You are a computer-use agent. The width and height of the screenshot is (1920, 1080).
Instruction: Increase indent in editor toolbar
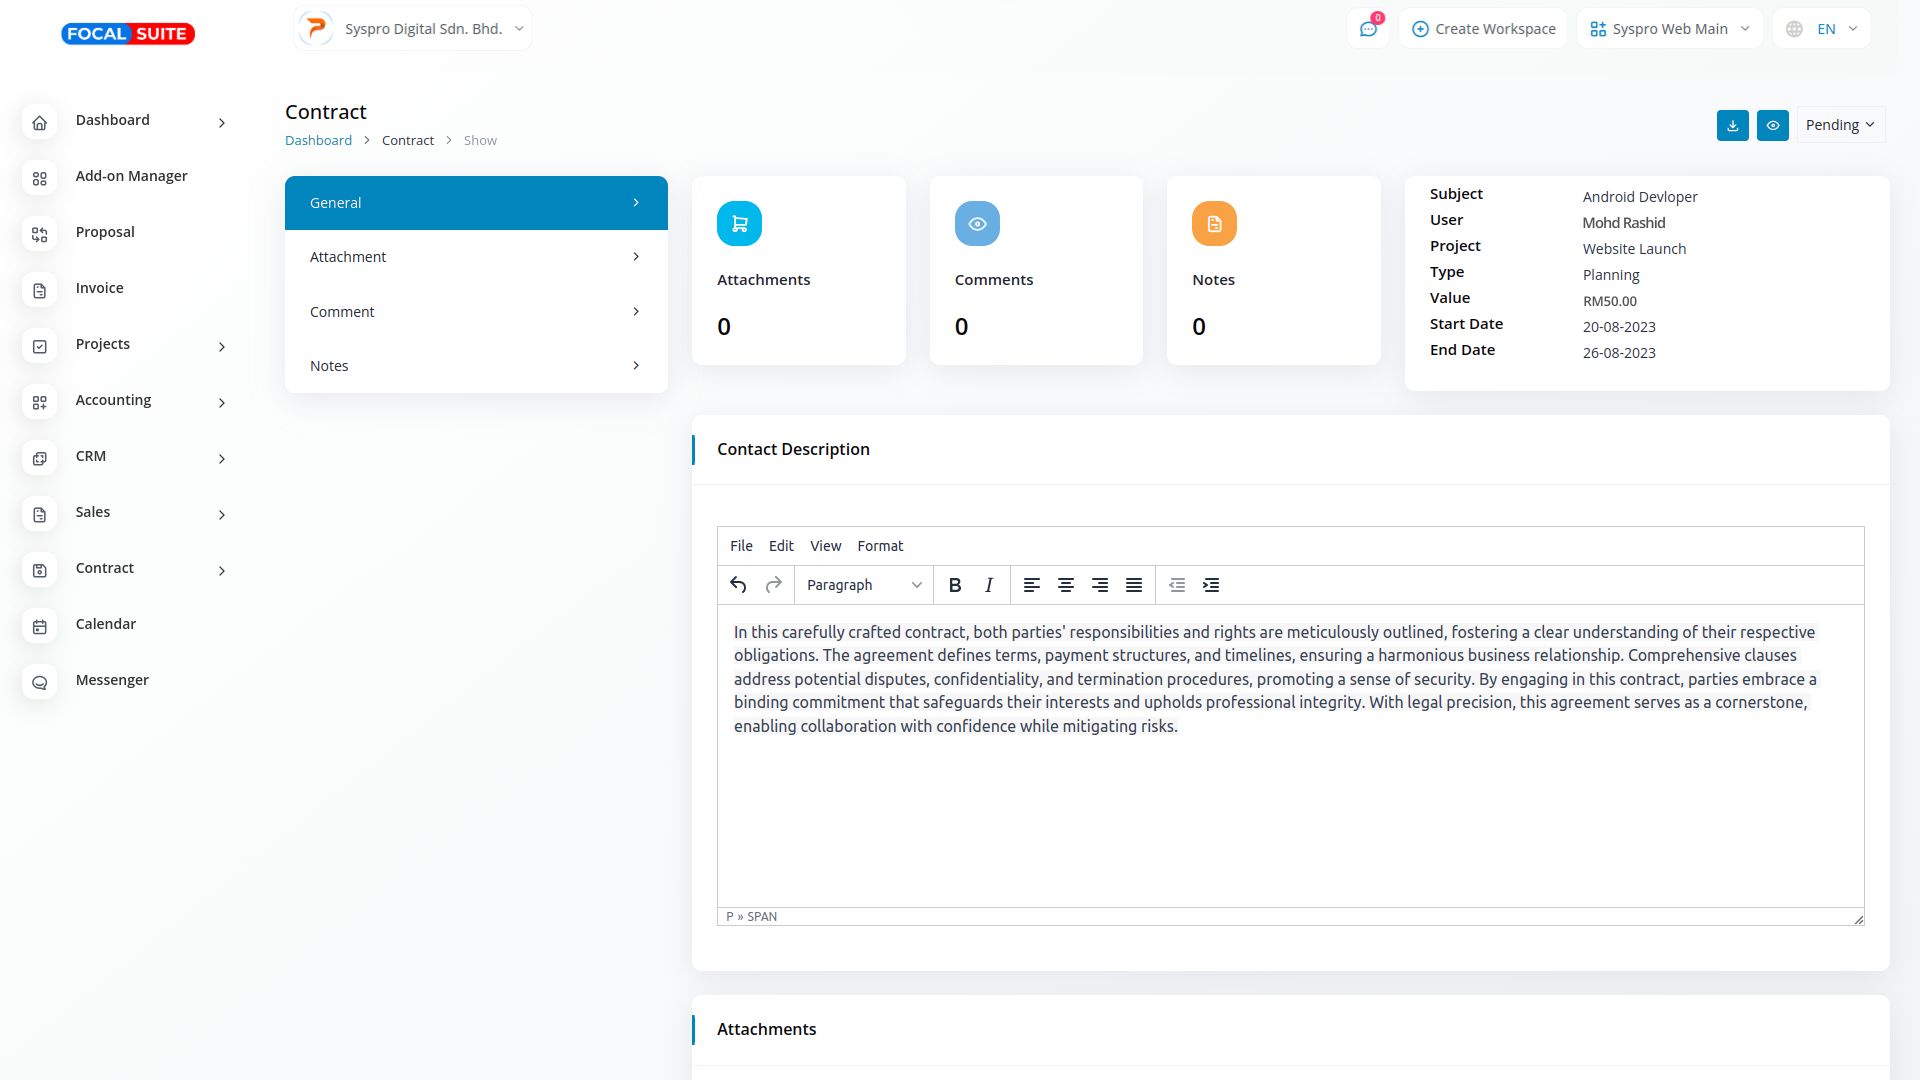coord(1211,585)
